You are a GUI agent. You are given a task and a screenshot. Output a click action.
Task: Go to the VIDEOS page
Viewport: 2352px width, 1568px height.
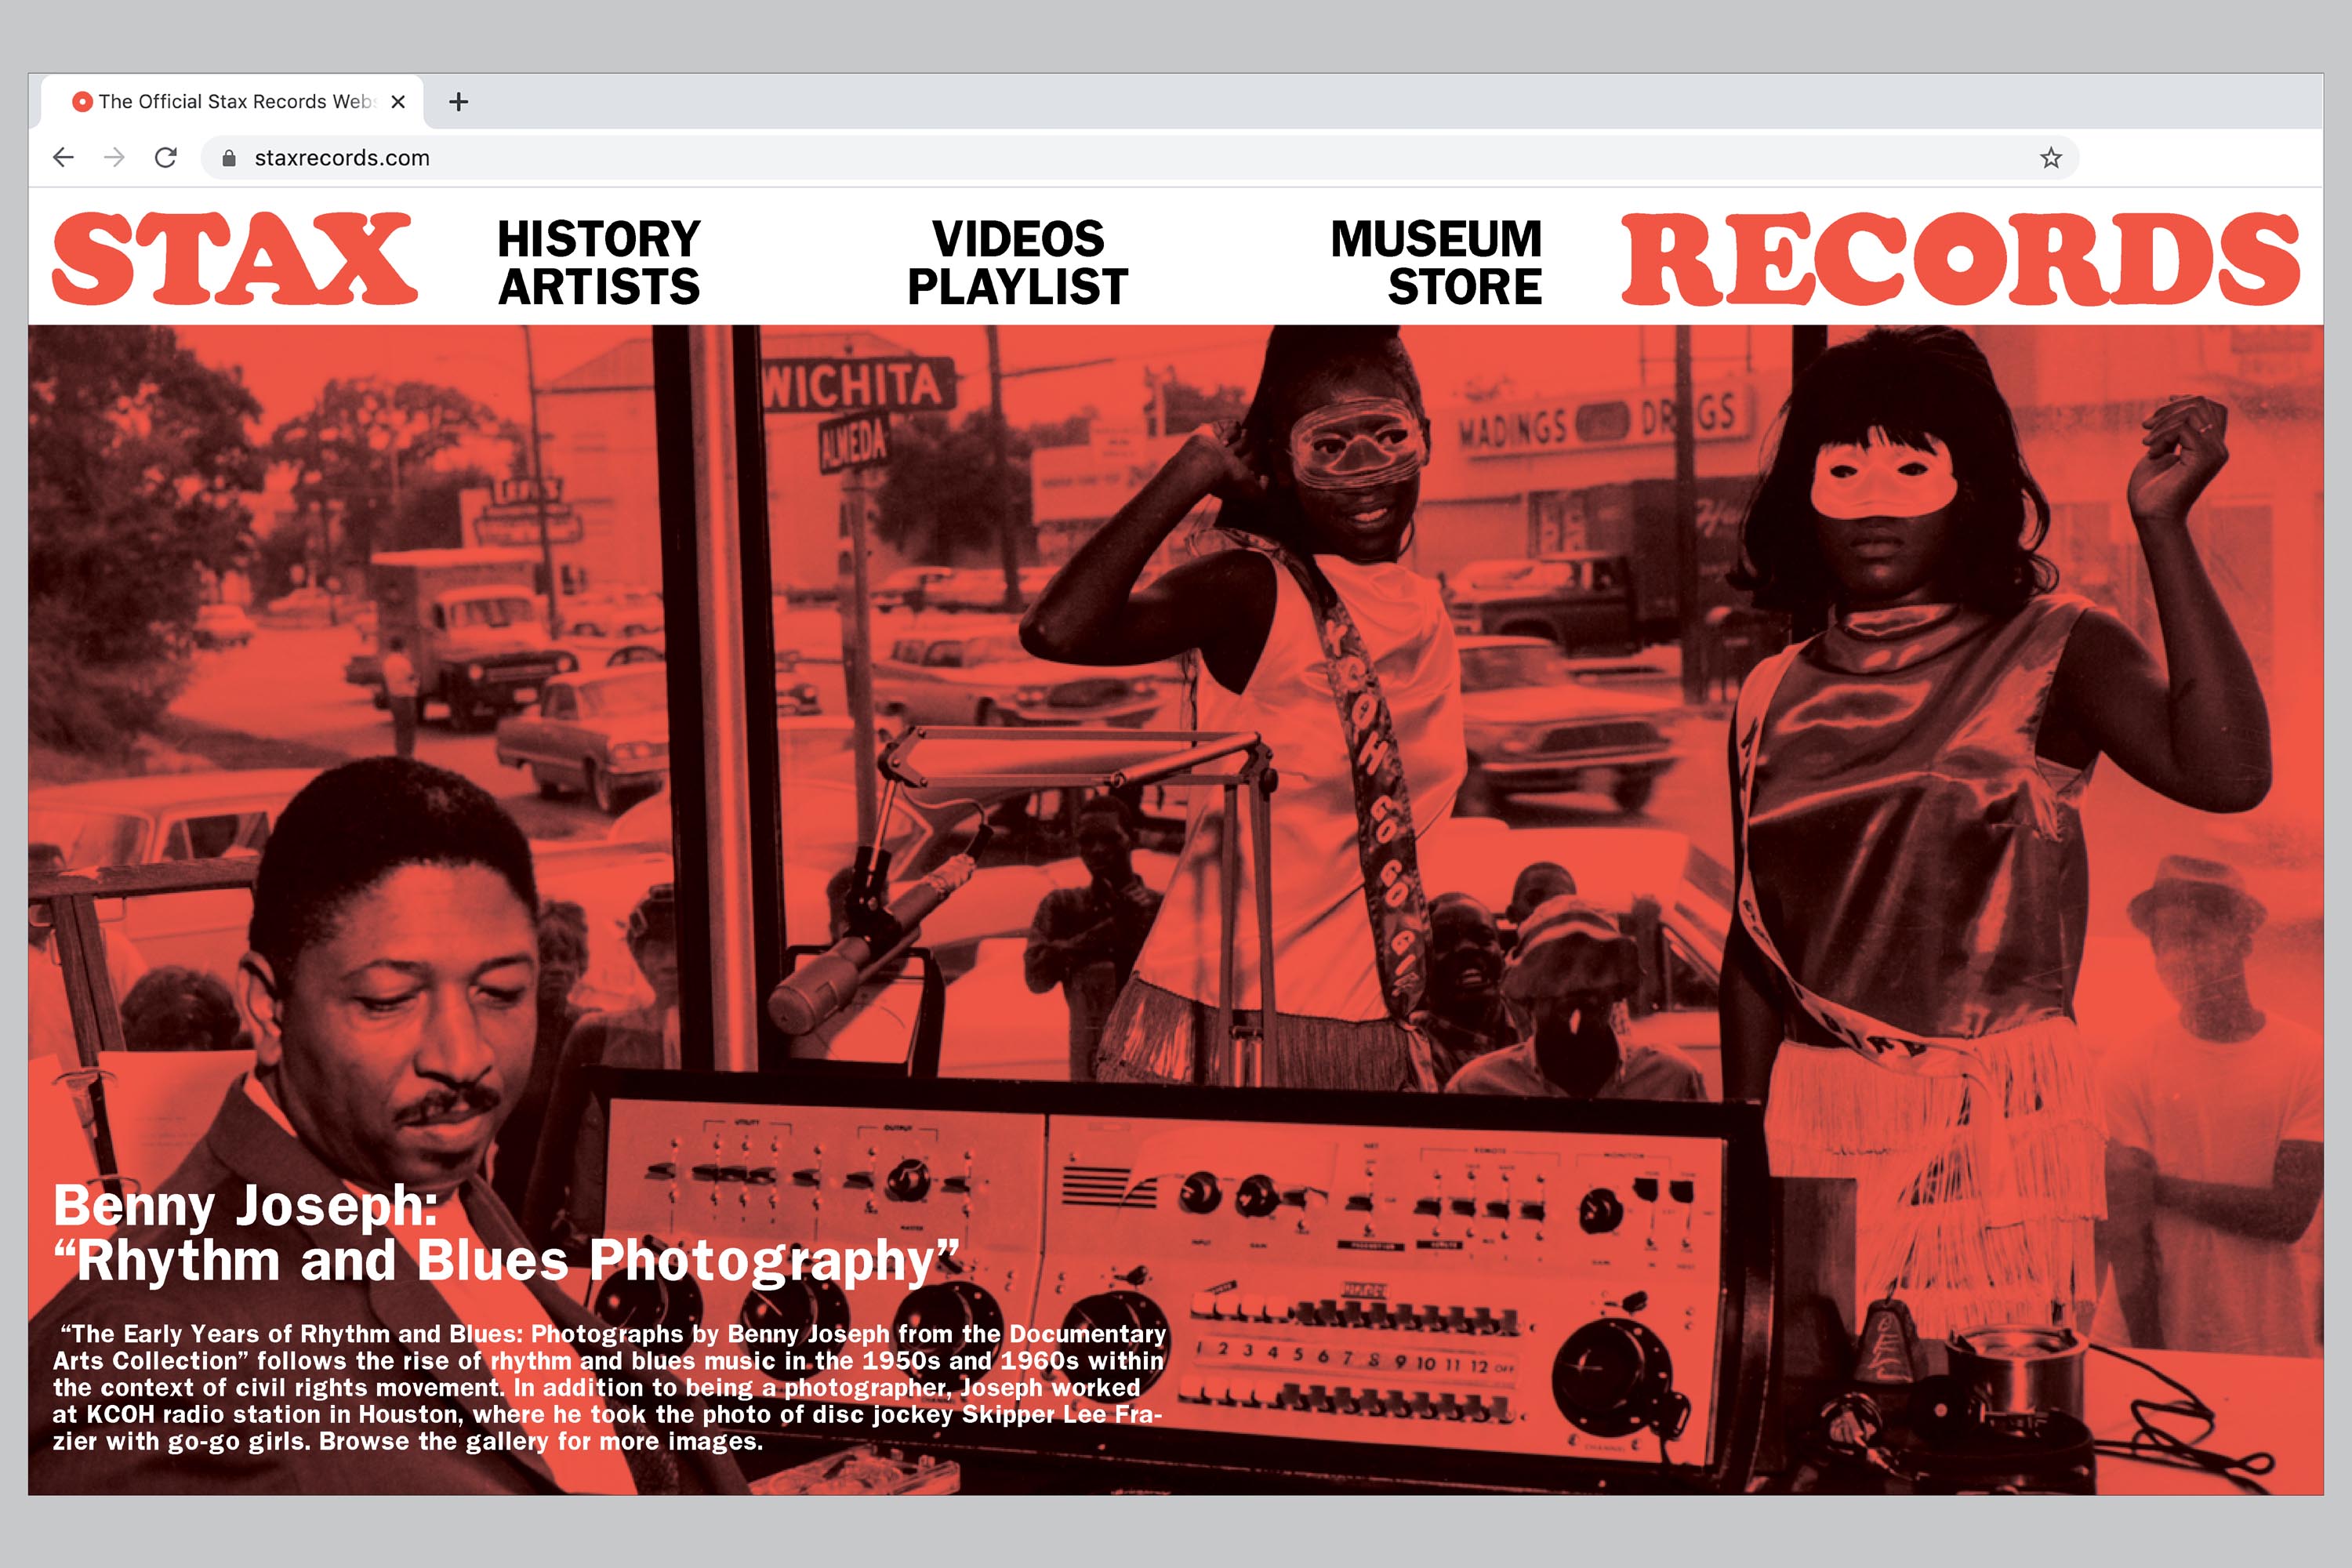[1018, 239]
